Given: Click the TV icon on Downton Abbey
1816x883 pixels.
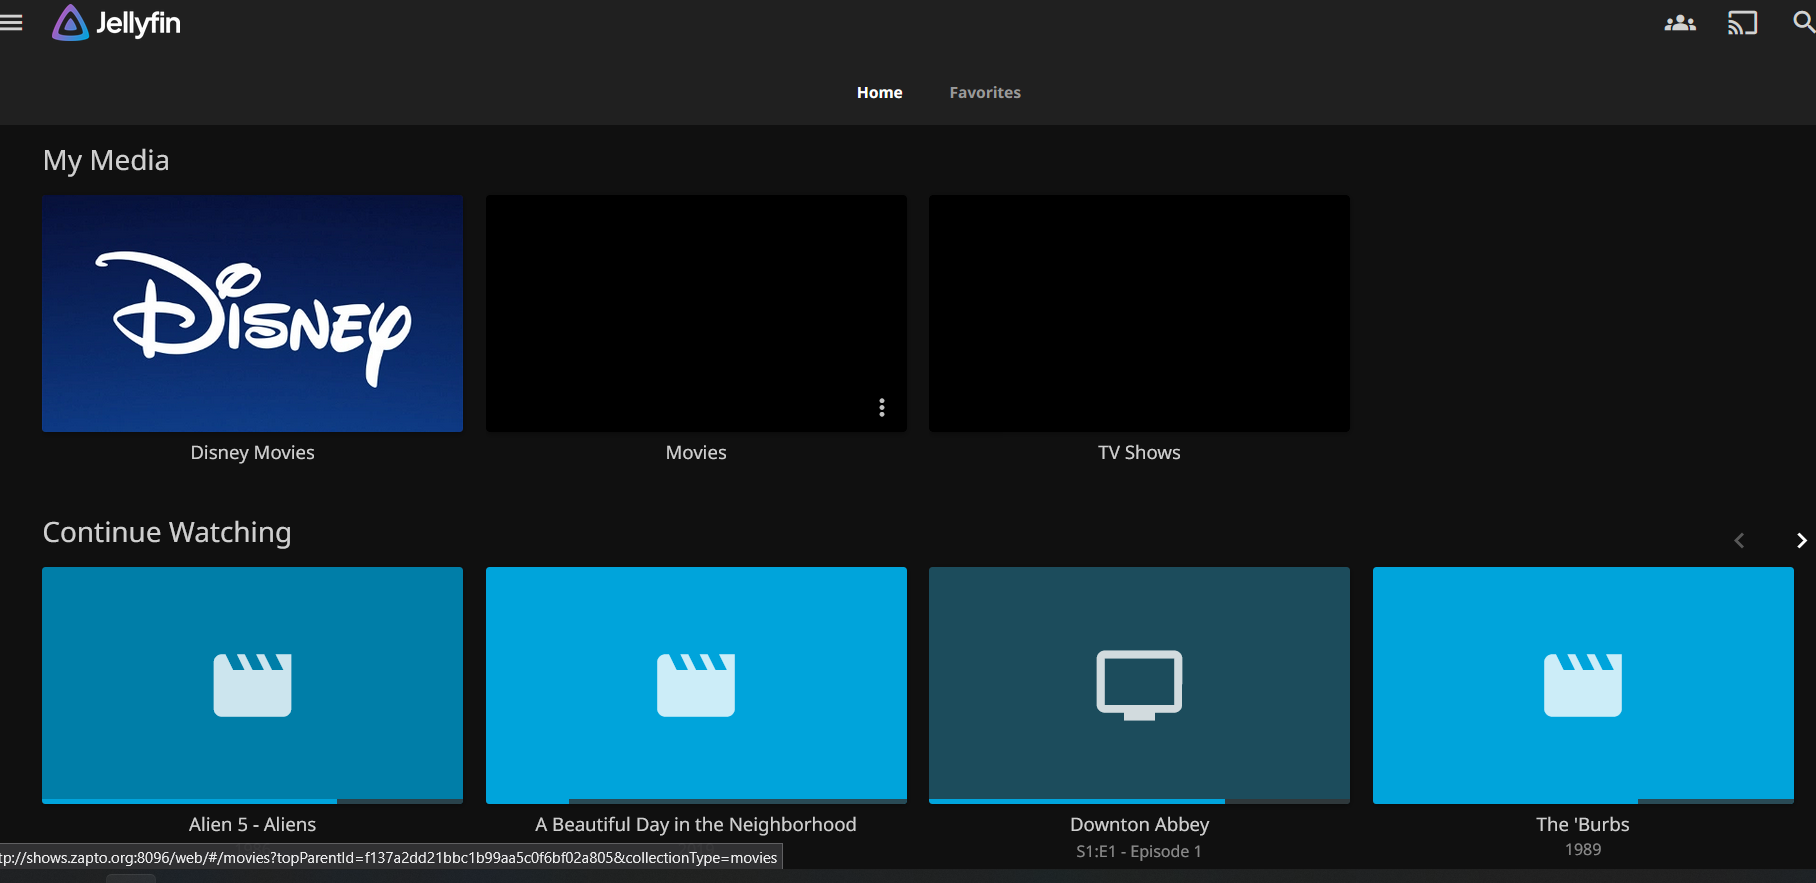Looking at the screenshot, I should 1139,685.
